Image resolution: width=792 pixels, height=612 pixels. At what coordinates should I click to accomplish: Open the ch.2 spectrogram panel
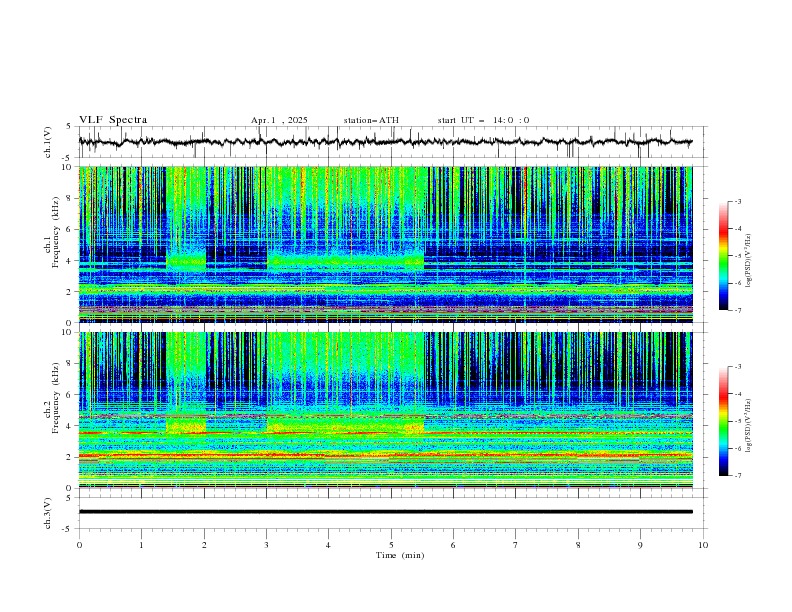tap(385, 410)
